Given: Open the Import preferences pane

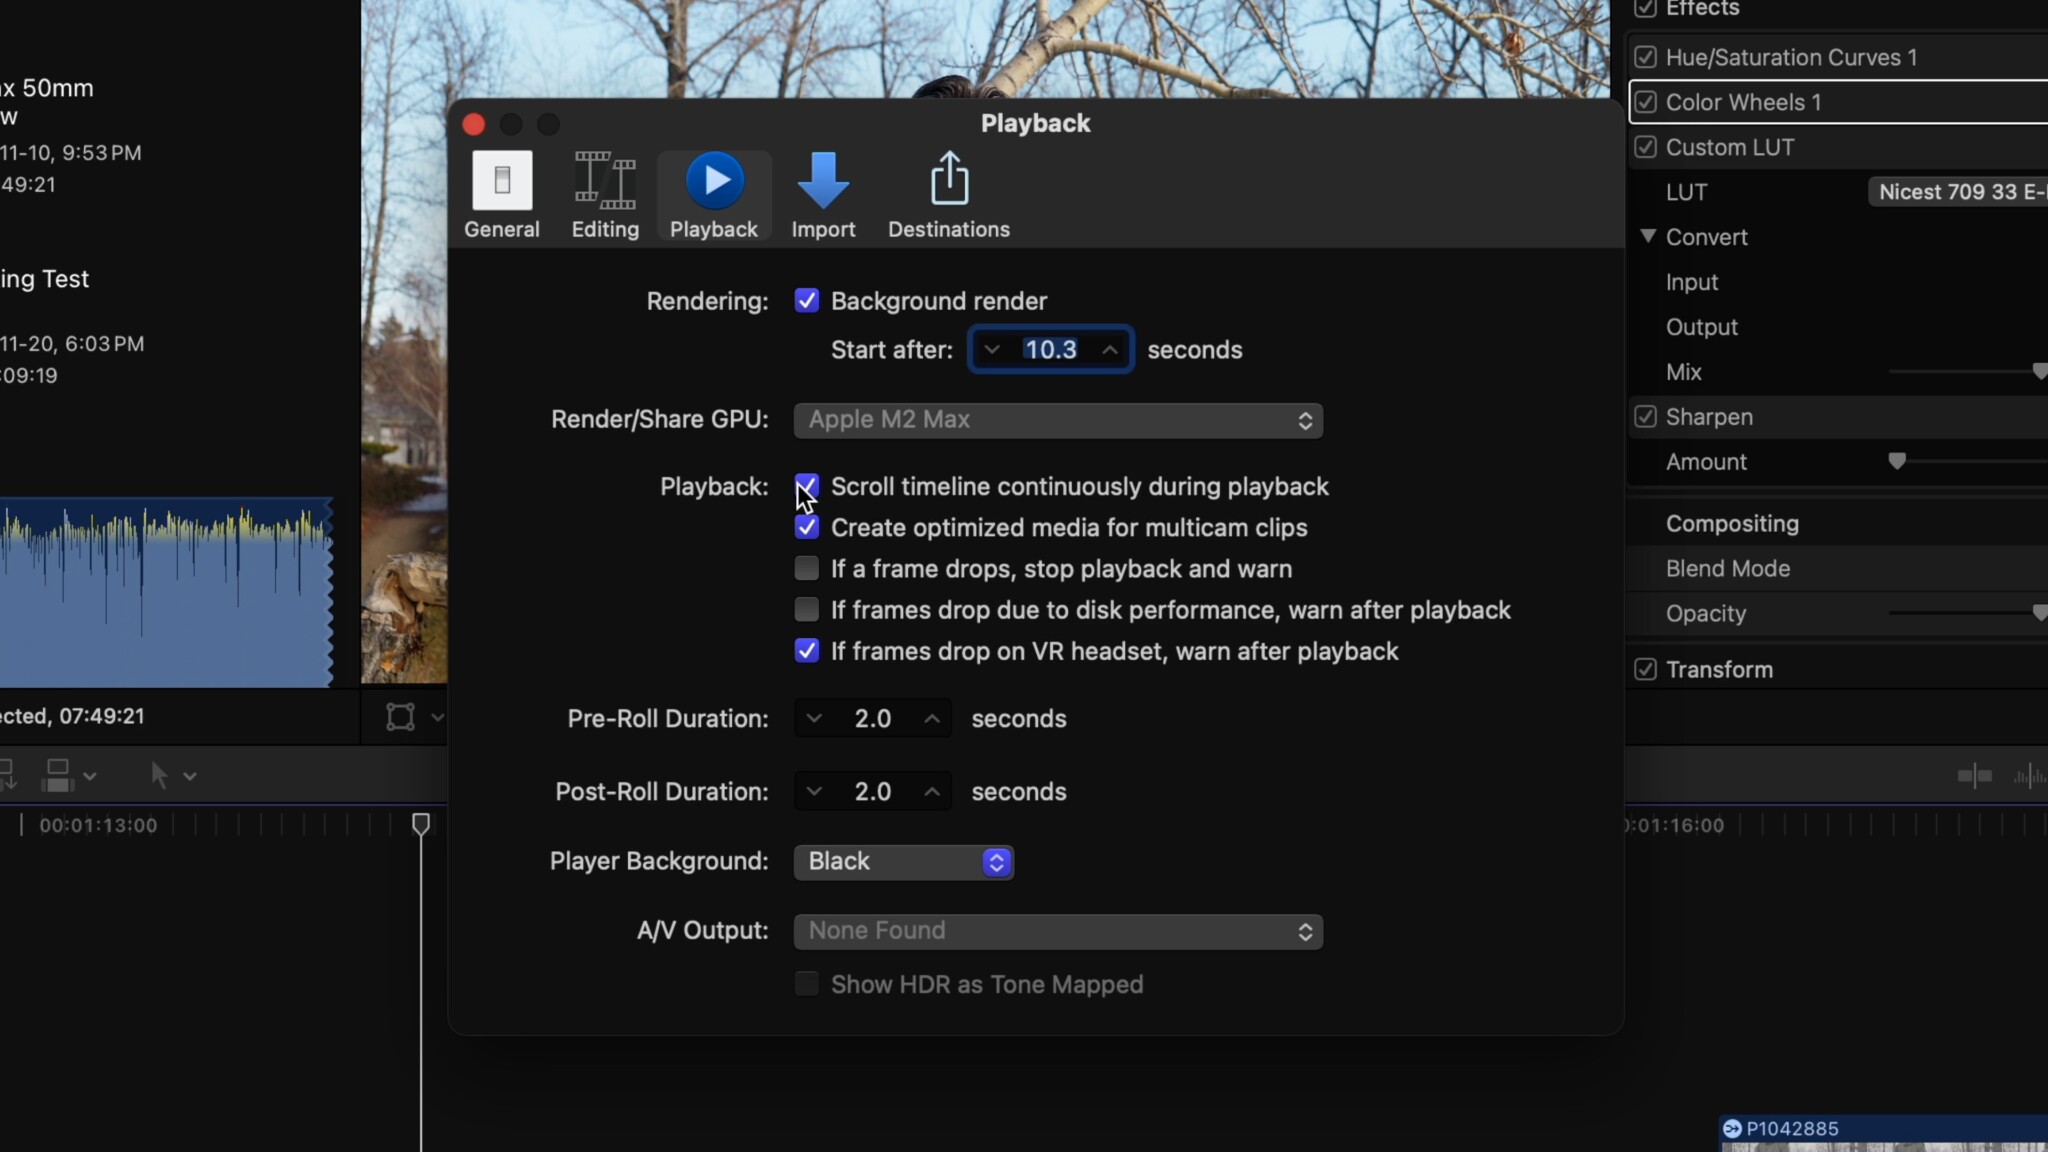Looking at the screenshot, I should 823,196.
